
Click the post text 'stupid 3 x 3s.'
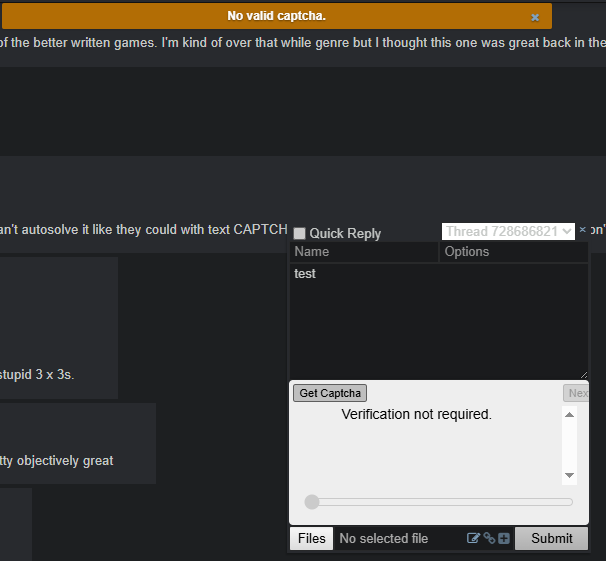(37, 374)
